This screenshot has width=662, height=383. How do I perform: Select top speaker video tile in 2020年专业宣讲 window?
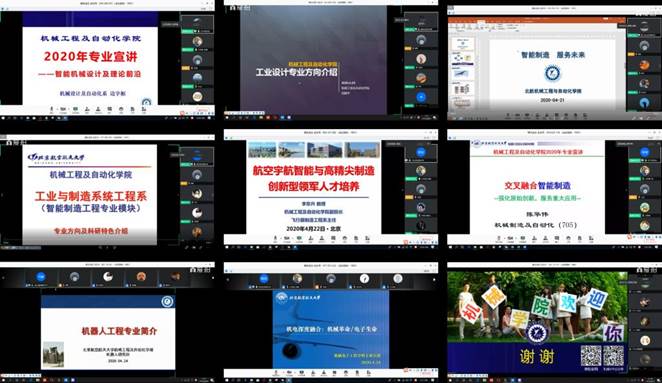click(197, 23)
